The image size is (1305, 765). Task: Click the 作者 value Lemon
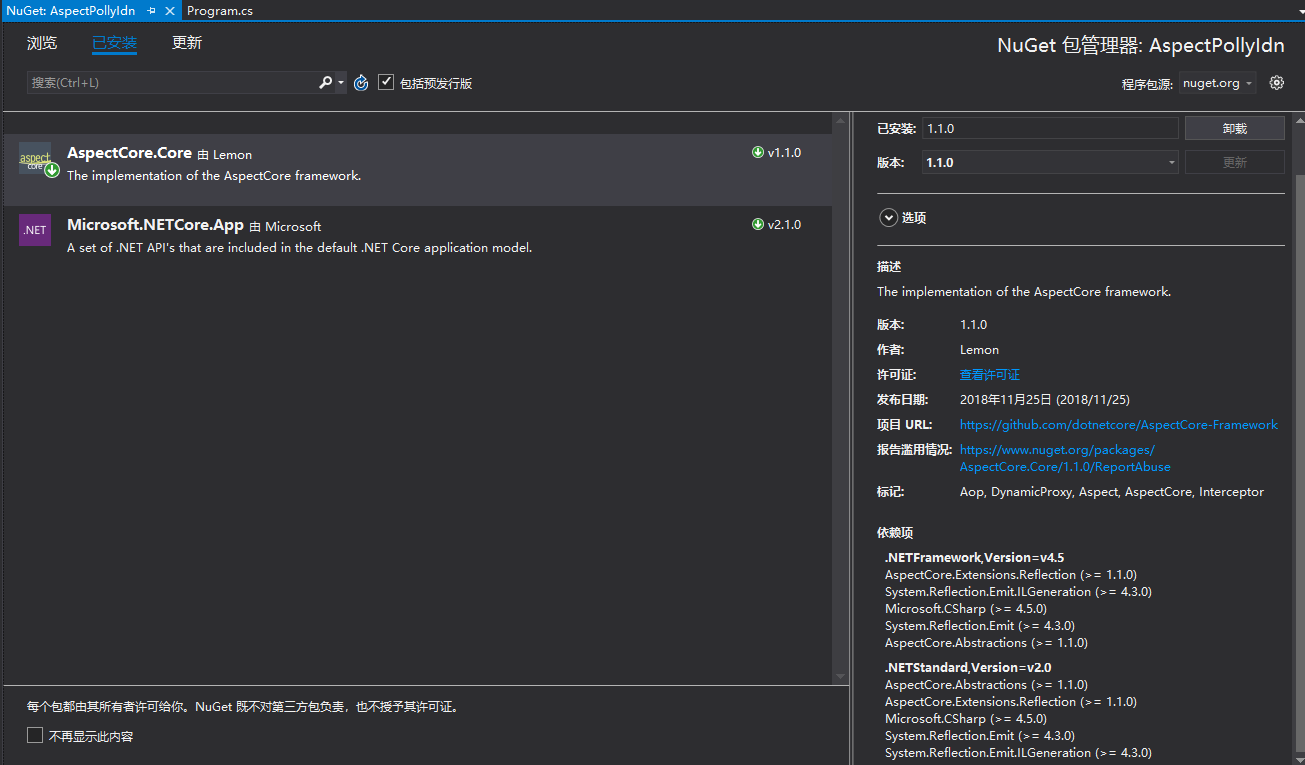979,350
